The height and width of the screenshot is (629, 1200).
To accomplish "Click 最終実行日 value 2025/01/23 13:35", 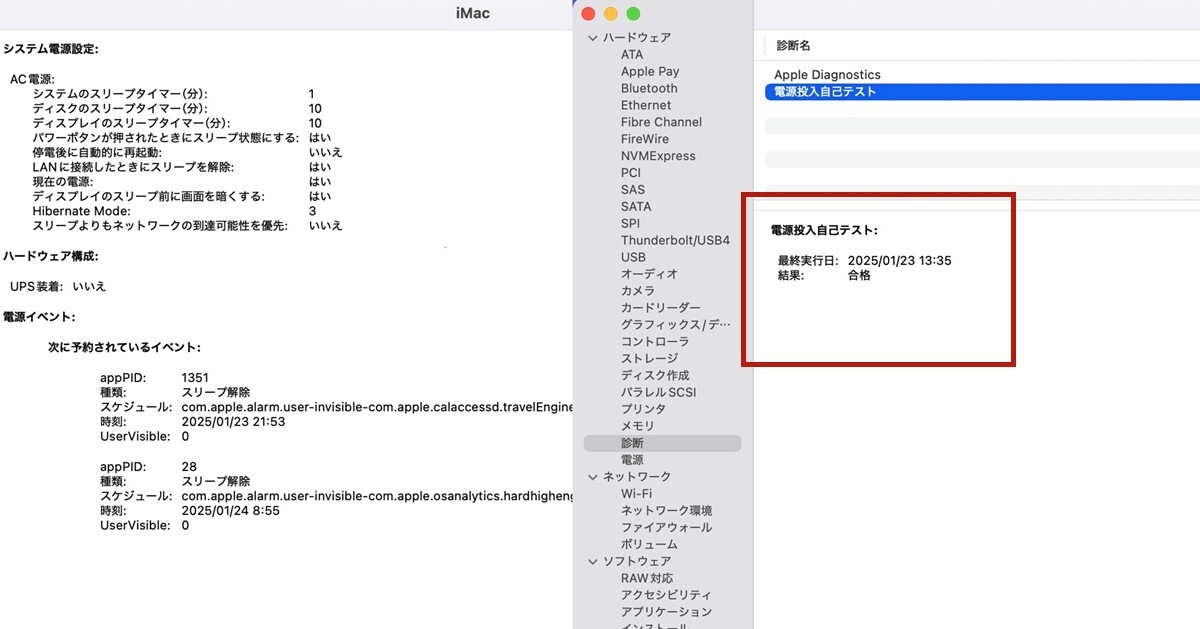I will (x=899, y=261).
